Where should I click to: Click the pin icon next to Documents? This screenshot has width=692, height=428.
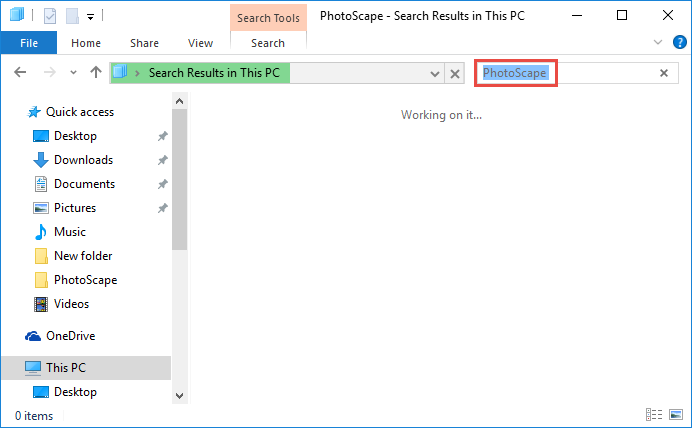(163, 184)
